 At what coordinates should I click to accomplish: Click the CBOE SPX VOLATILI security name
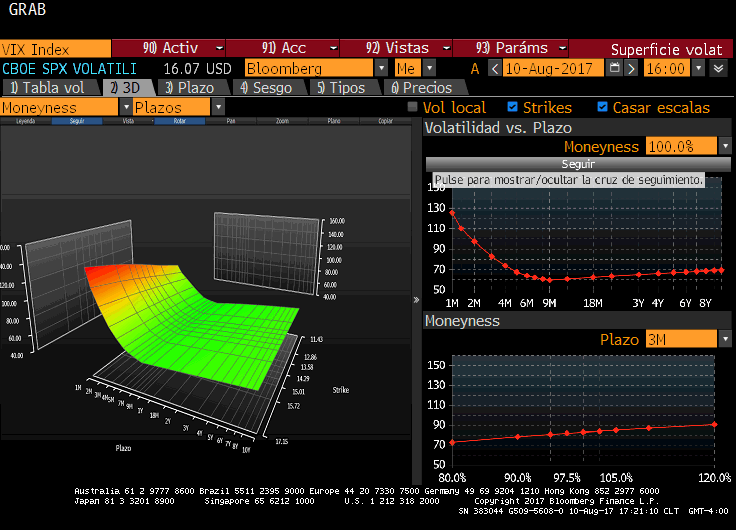point(69,69)
